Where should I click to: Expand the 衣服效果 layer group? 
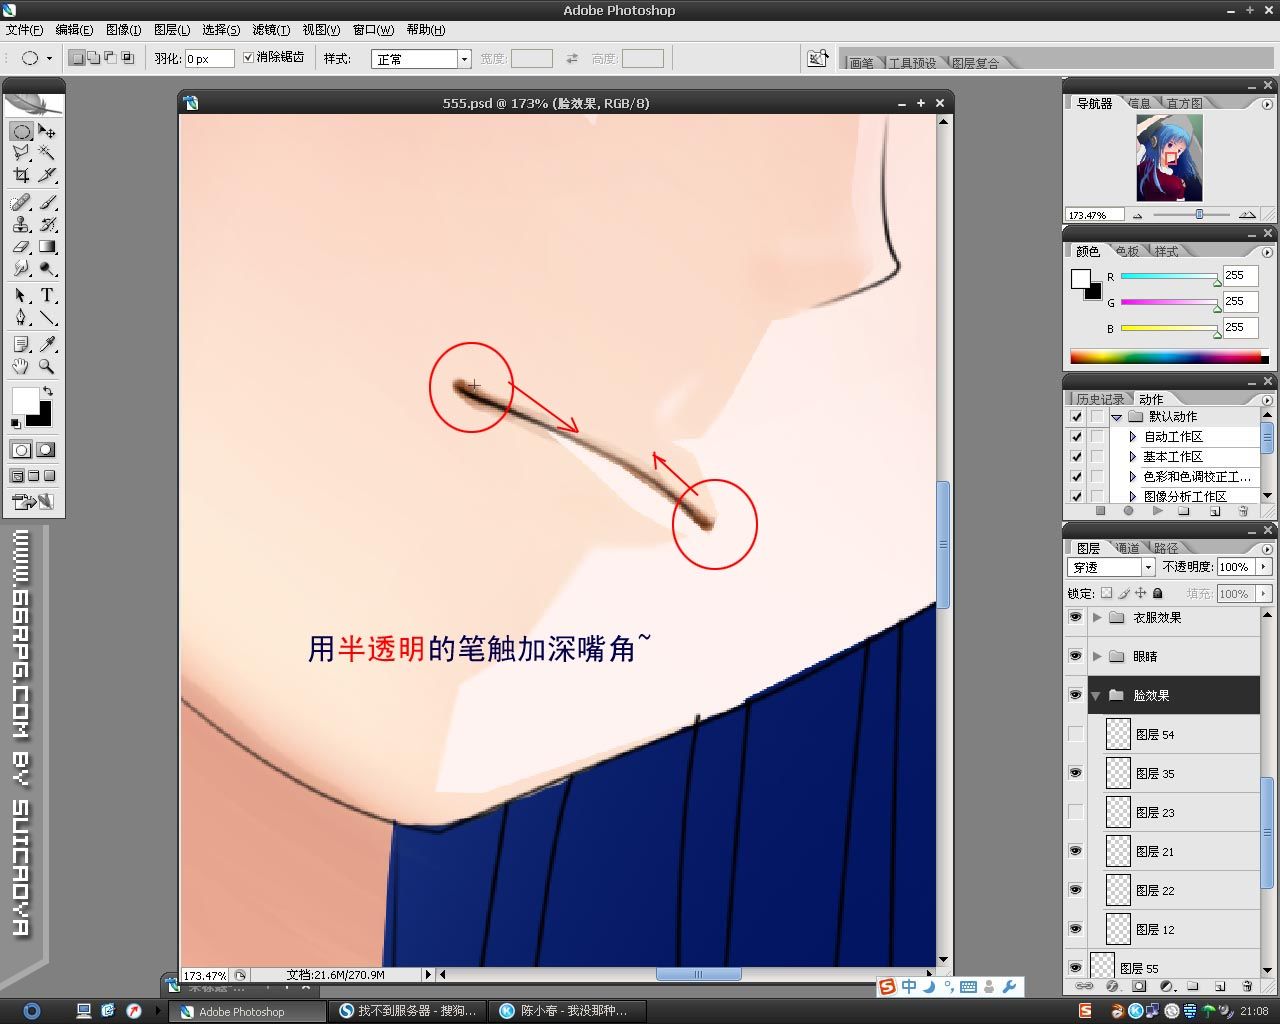(x=1097, y=617)
